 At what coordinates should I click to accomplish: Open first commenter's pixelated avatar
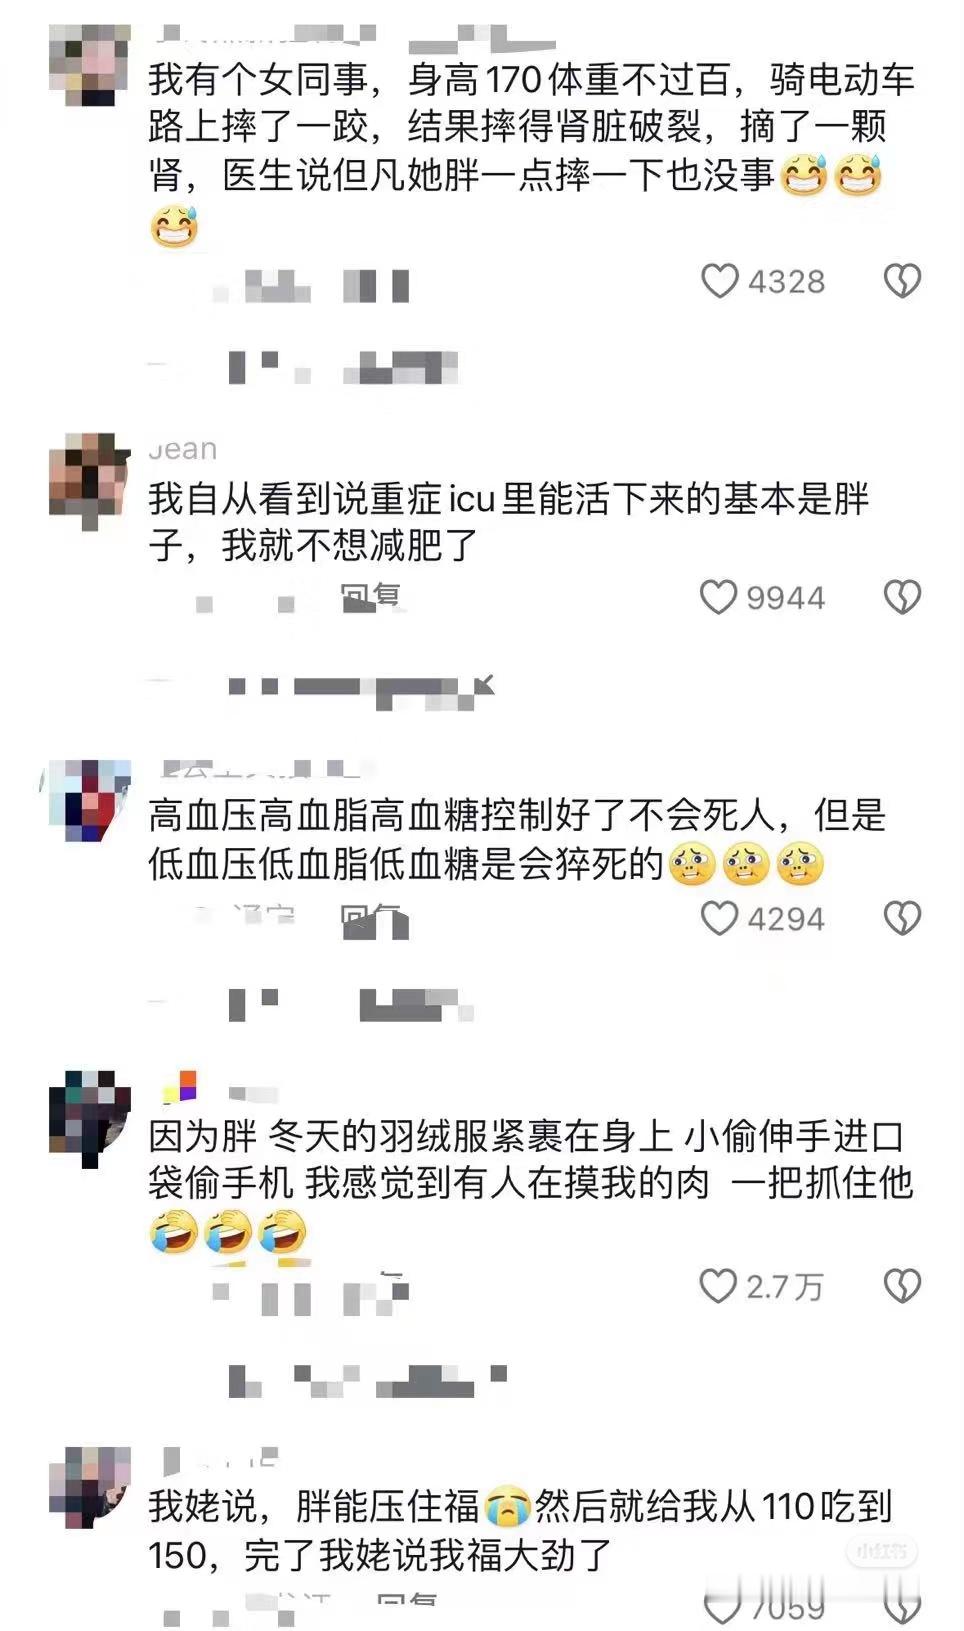pos(90,65)
